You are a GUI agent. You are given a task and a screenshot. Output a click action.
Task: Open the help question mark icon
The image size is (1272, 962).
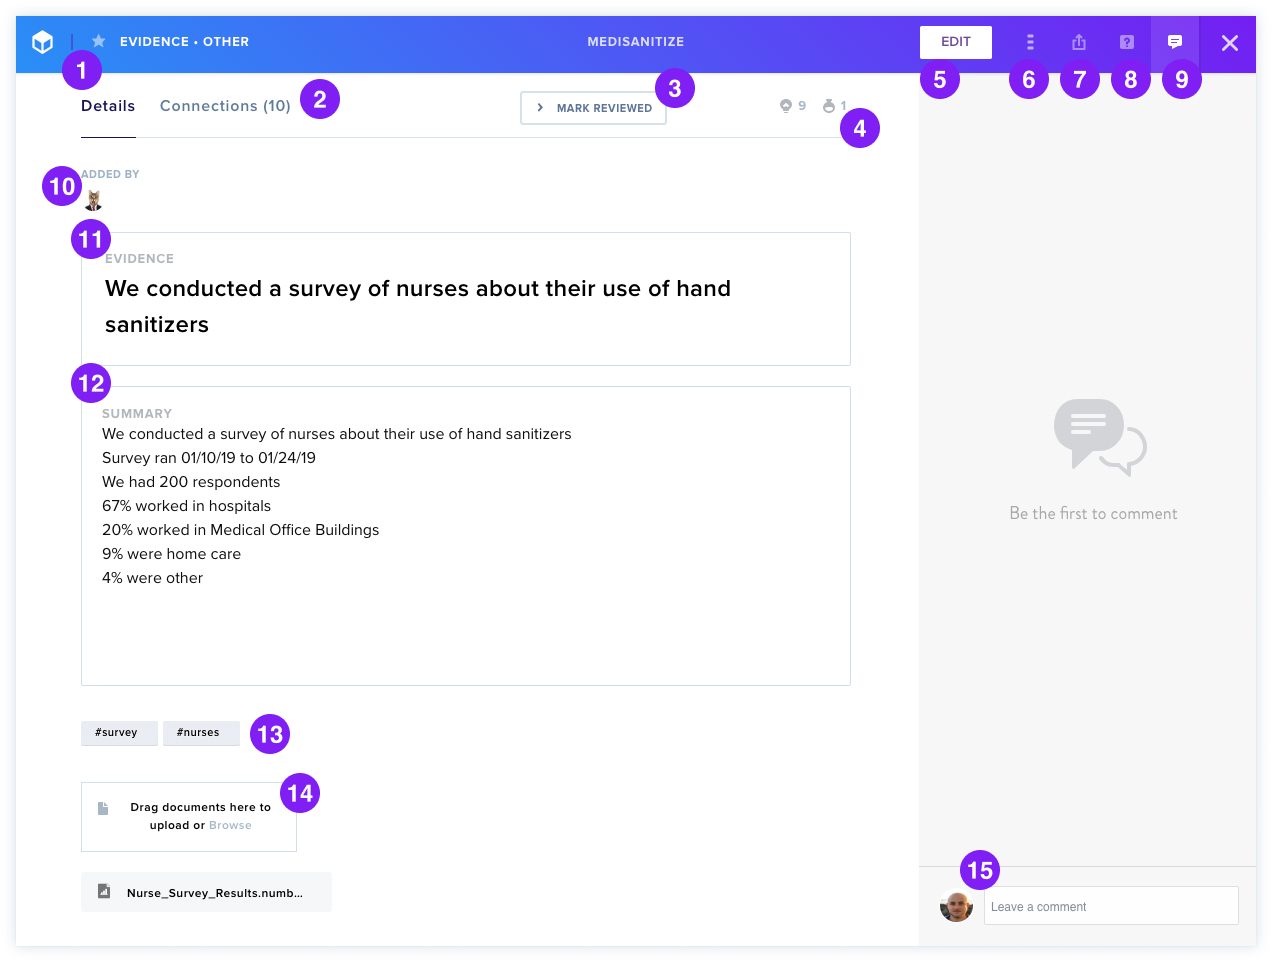pos(1127,42)
